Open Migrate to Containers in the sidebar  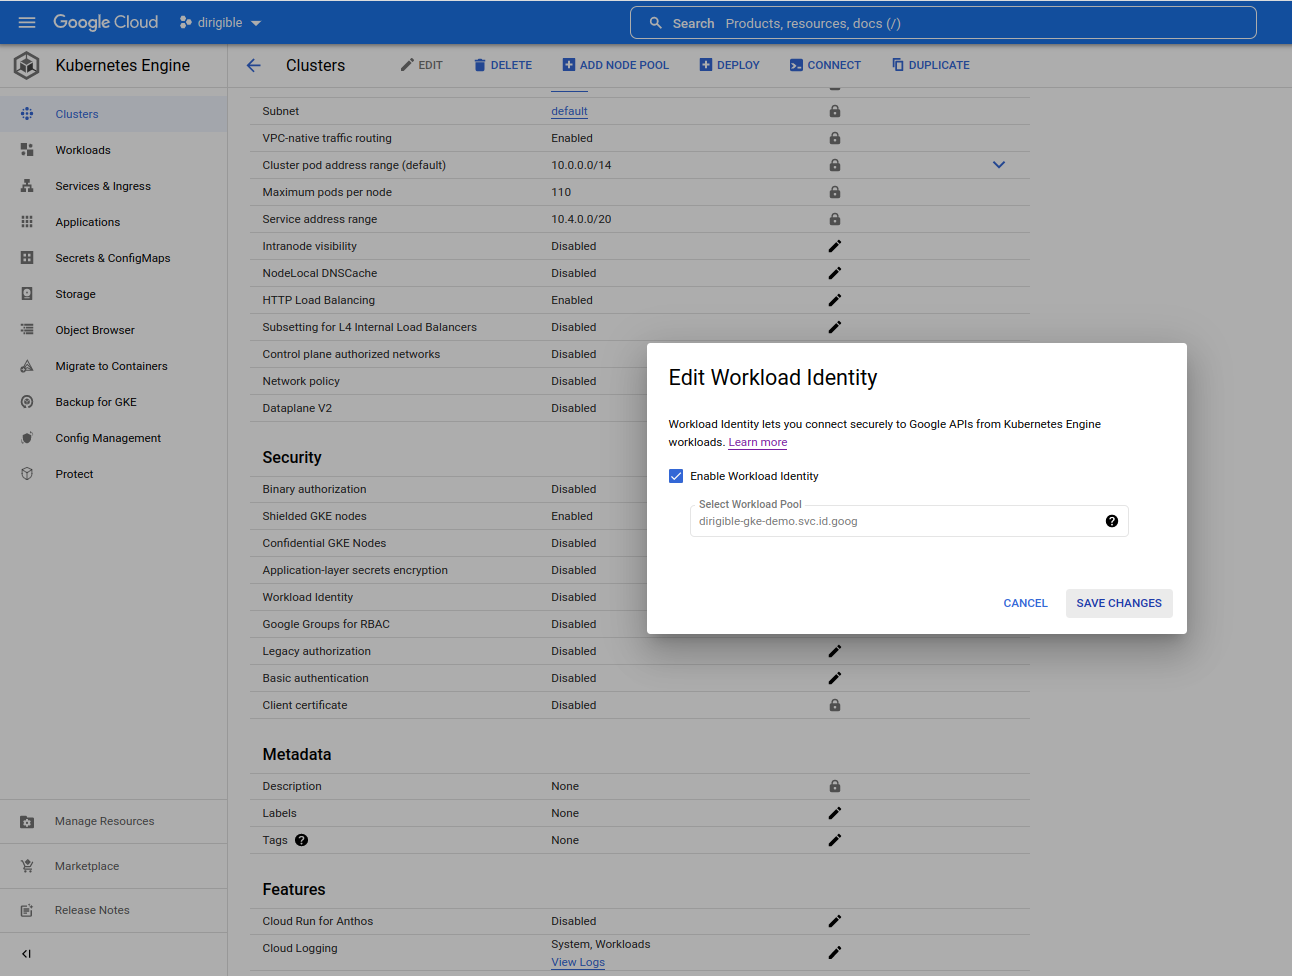(x=113, y=366)
